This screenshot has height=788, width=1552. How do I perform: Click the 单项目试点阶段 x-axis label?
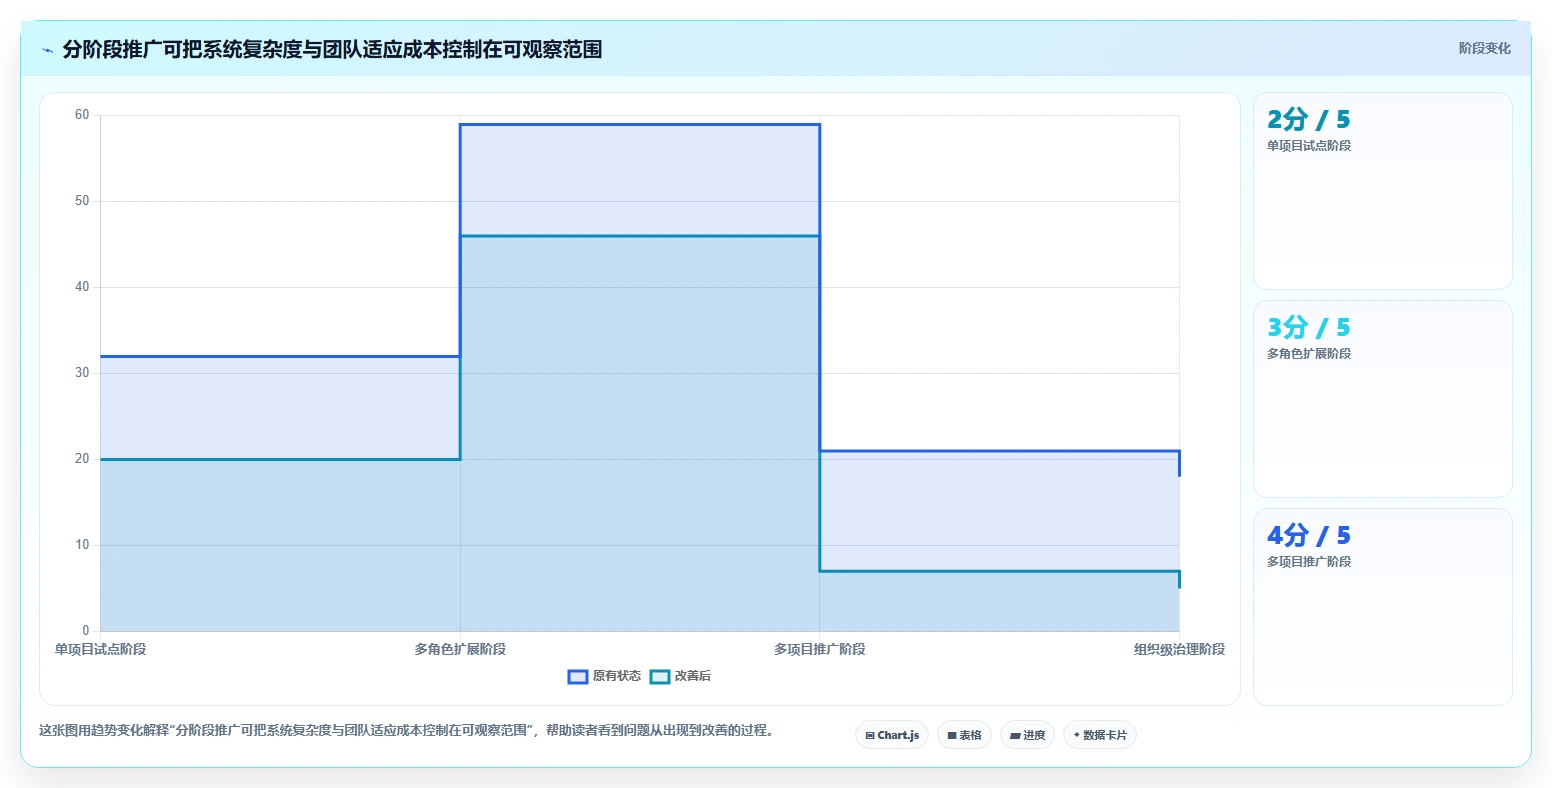tap(100, 649)
